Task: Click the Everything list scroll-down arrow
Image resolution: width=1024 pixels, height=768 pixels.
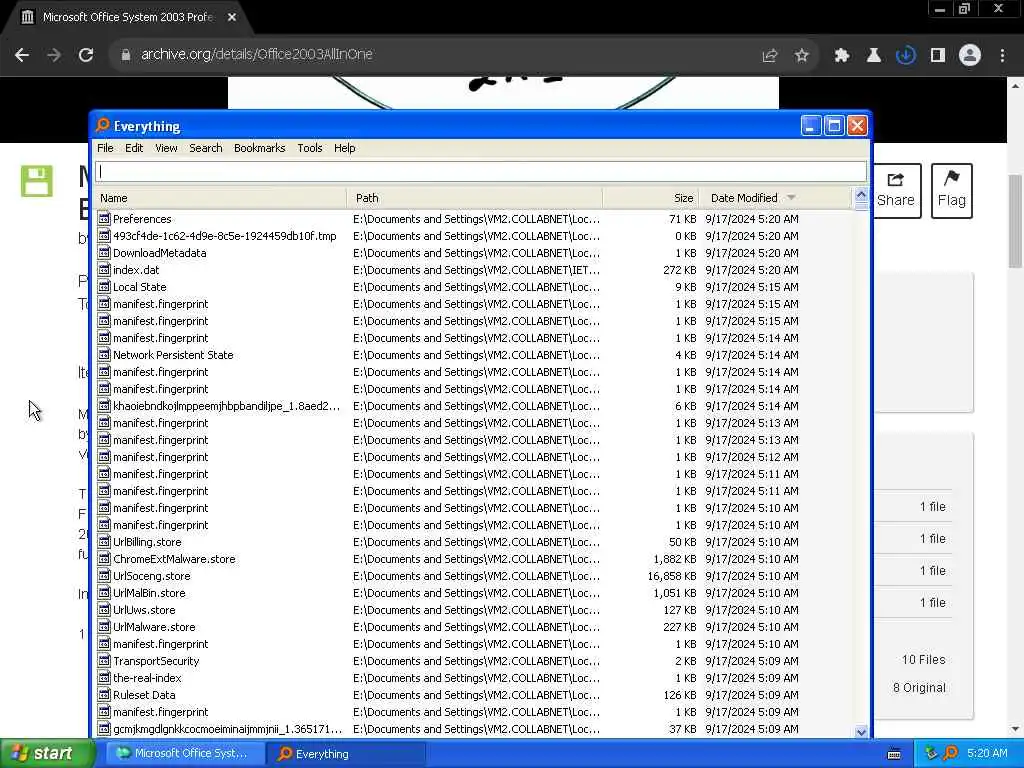Action: tap(861, 731)
